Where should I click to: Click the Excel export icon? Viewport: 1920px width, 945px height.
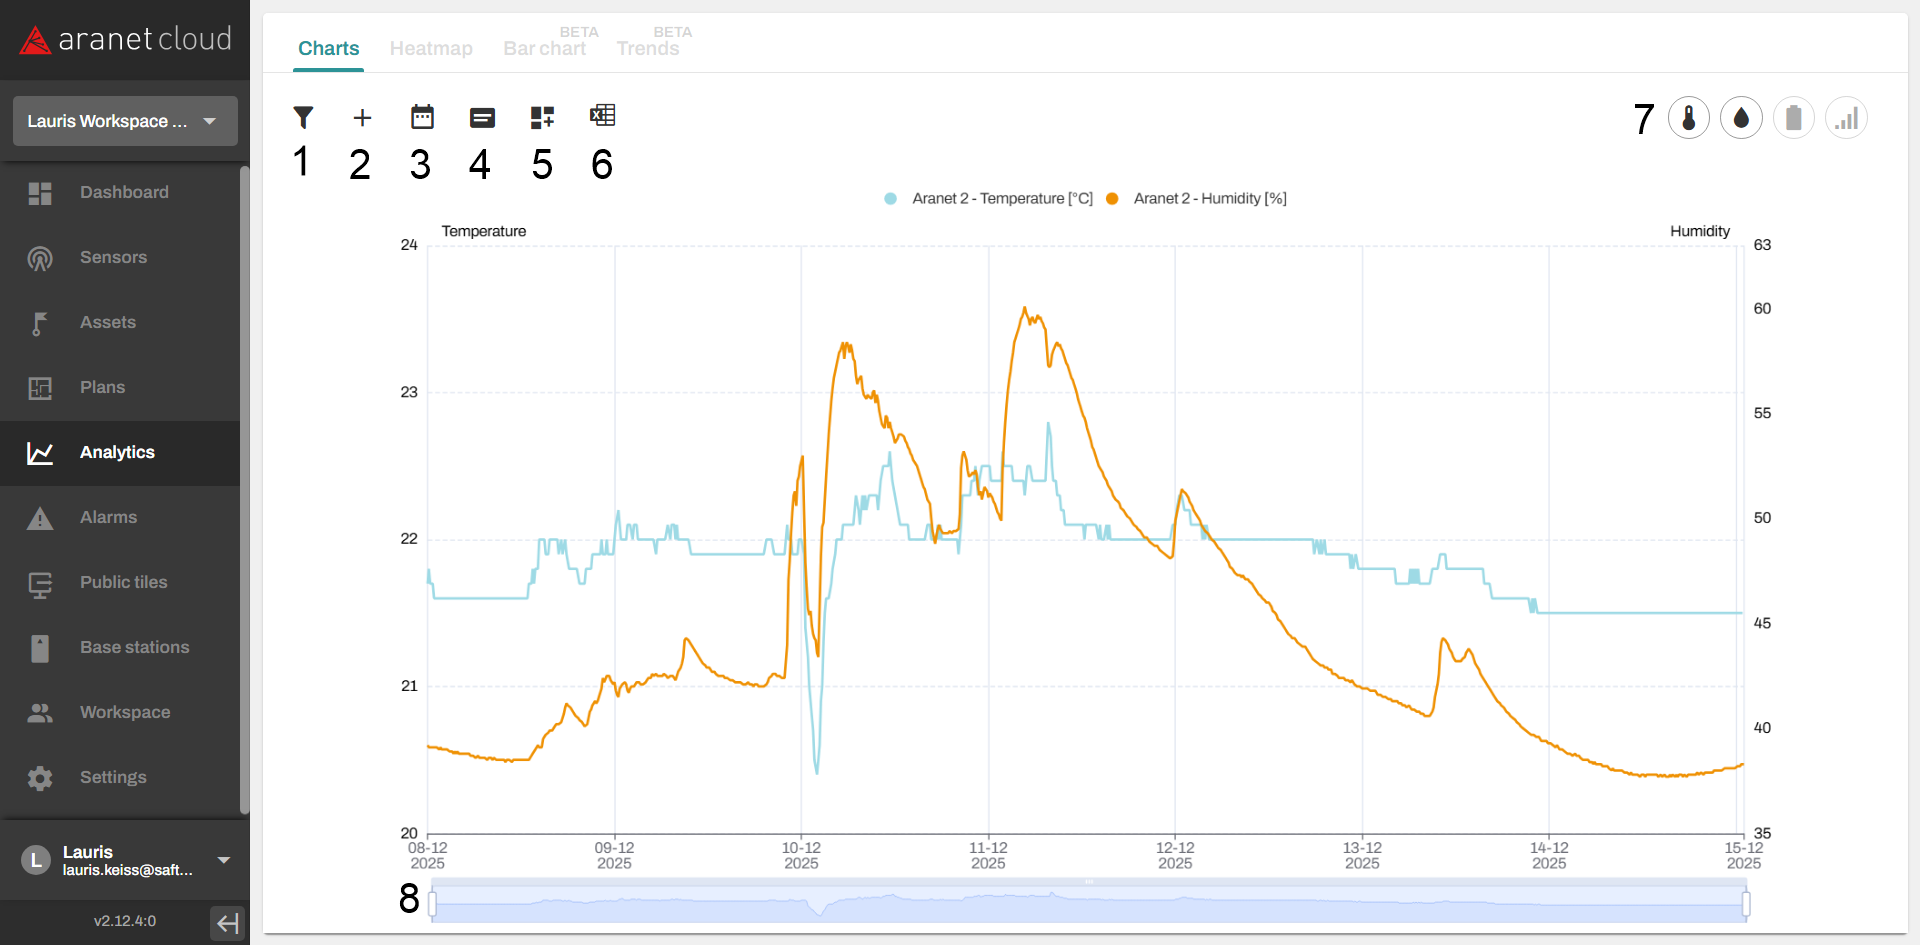(602, 116)
